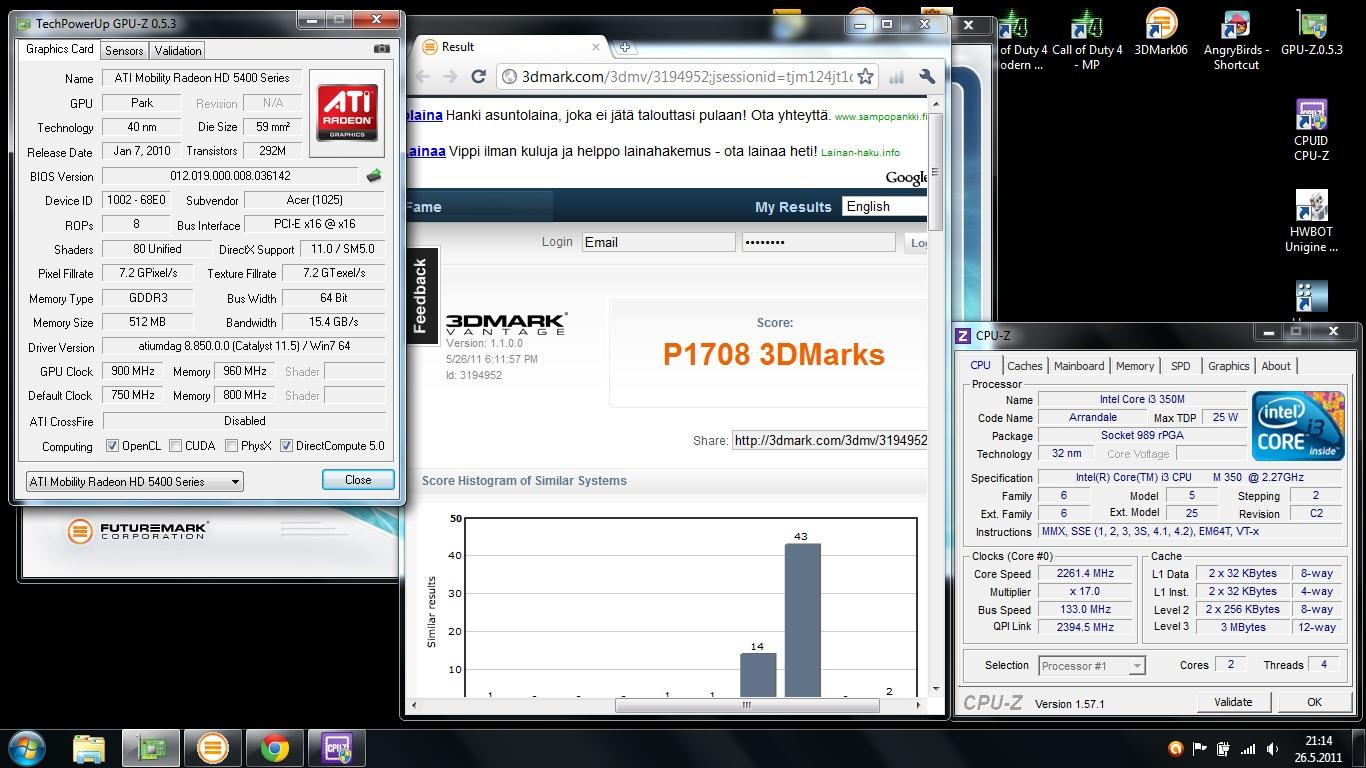Click the ATI Radeon logo in GPU-Z
This screenshot has width=1366, height=768.
[x=347, y=112]
